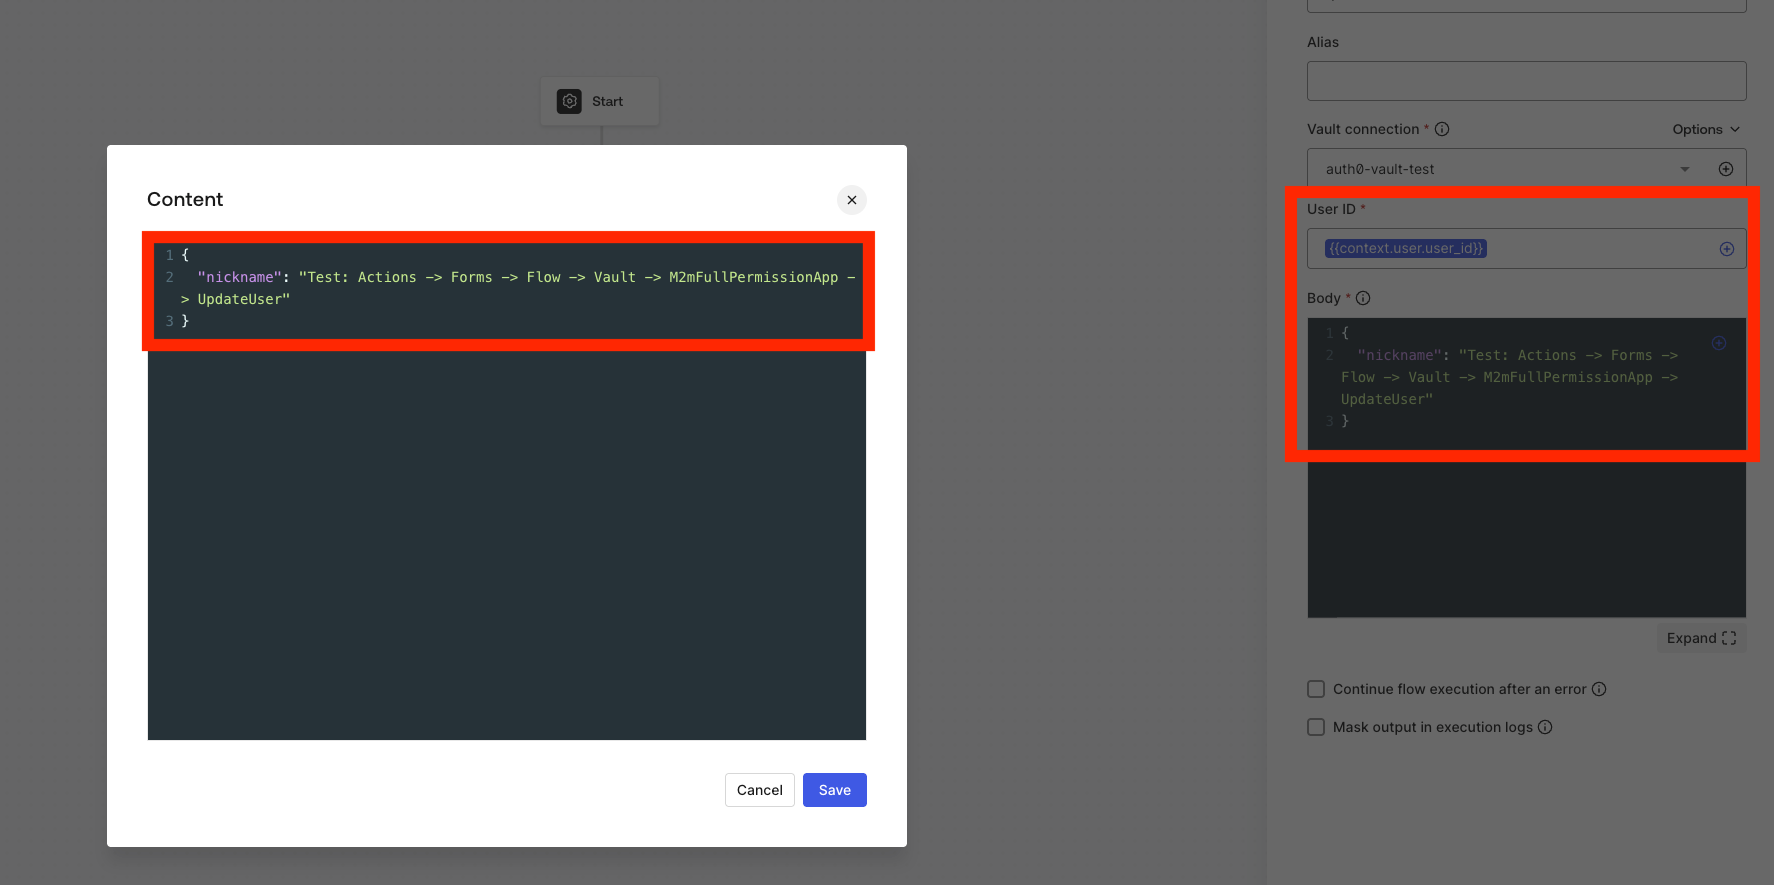Screen dimensions: 1774x885
Task: Enable Continue flow execution after an error
Action: click(1316, 689)
